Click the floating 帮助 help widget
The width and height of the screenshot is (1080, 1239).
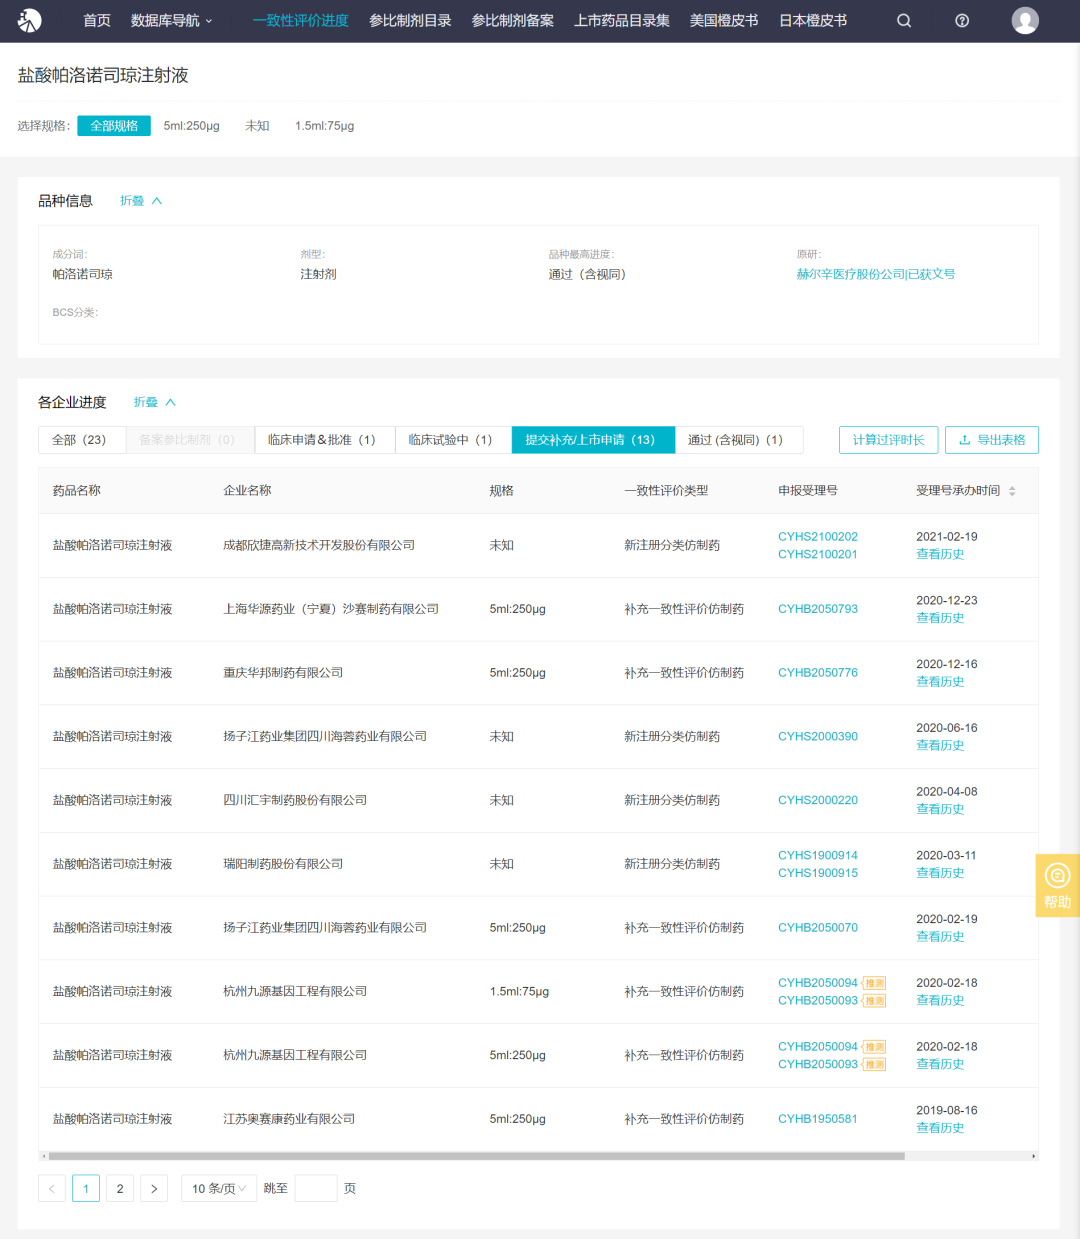(1057, 885)
